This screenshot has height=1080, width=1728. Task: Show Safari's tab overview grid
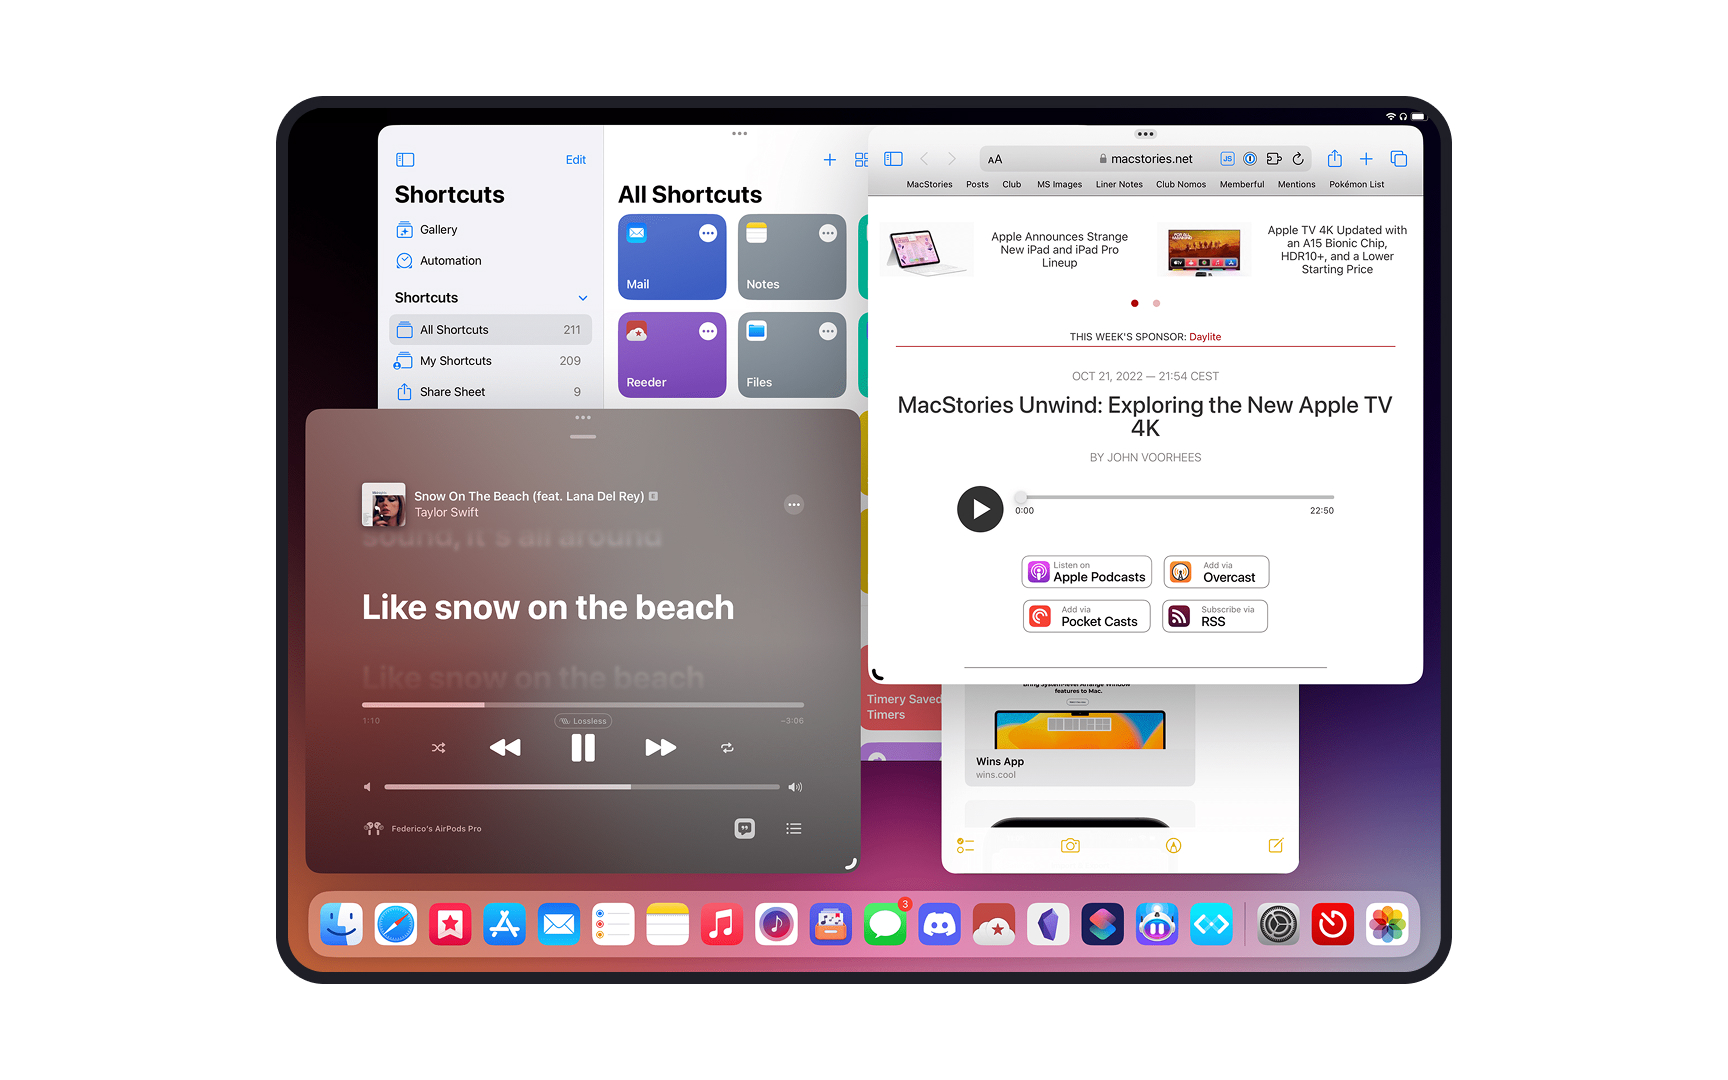click(x=1398, y=158)
